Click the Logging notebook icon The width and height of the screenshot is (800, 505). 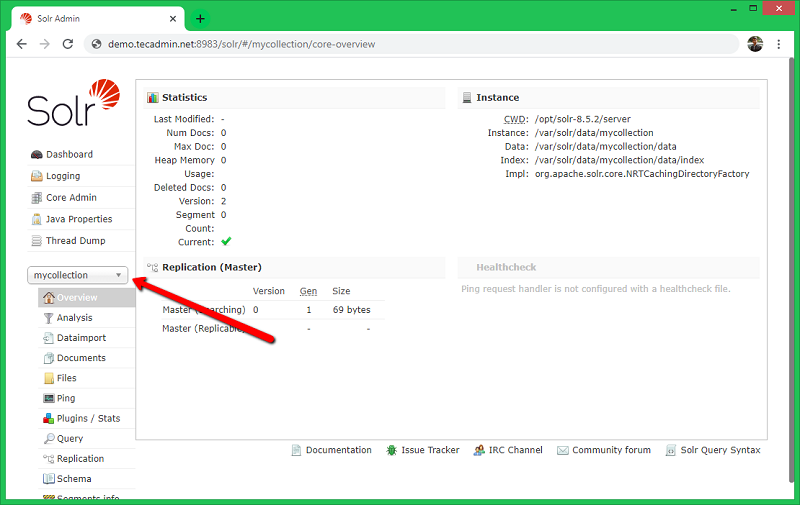click(37, 176)
